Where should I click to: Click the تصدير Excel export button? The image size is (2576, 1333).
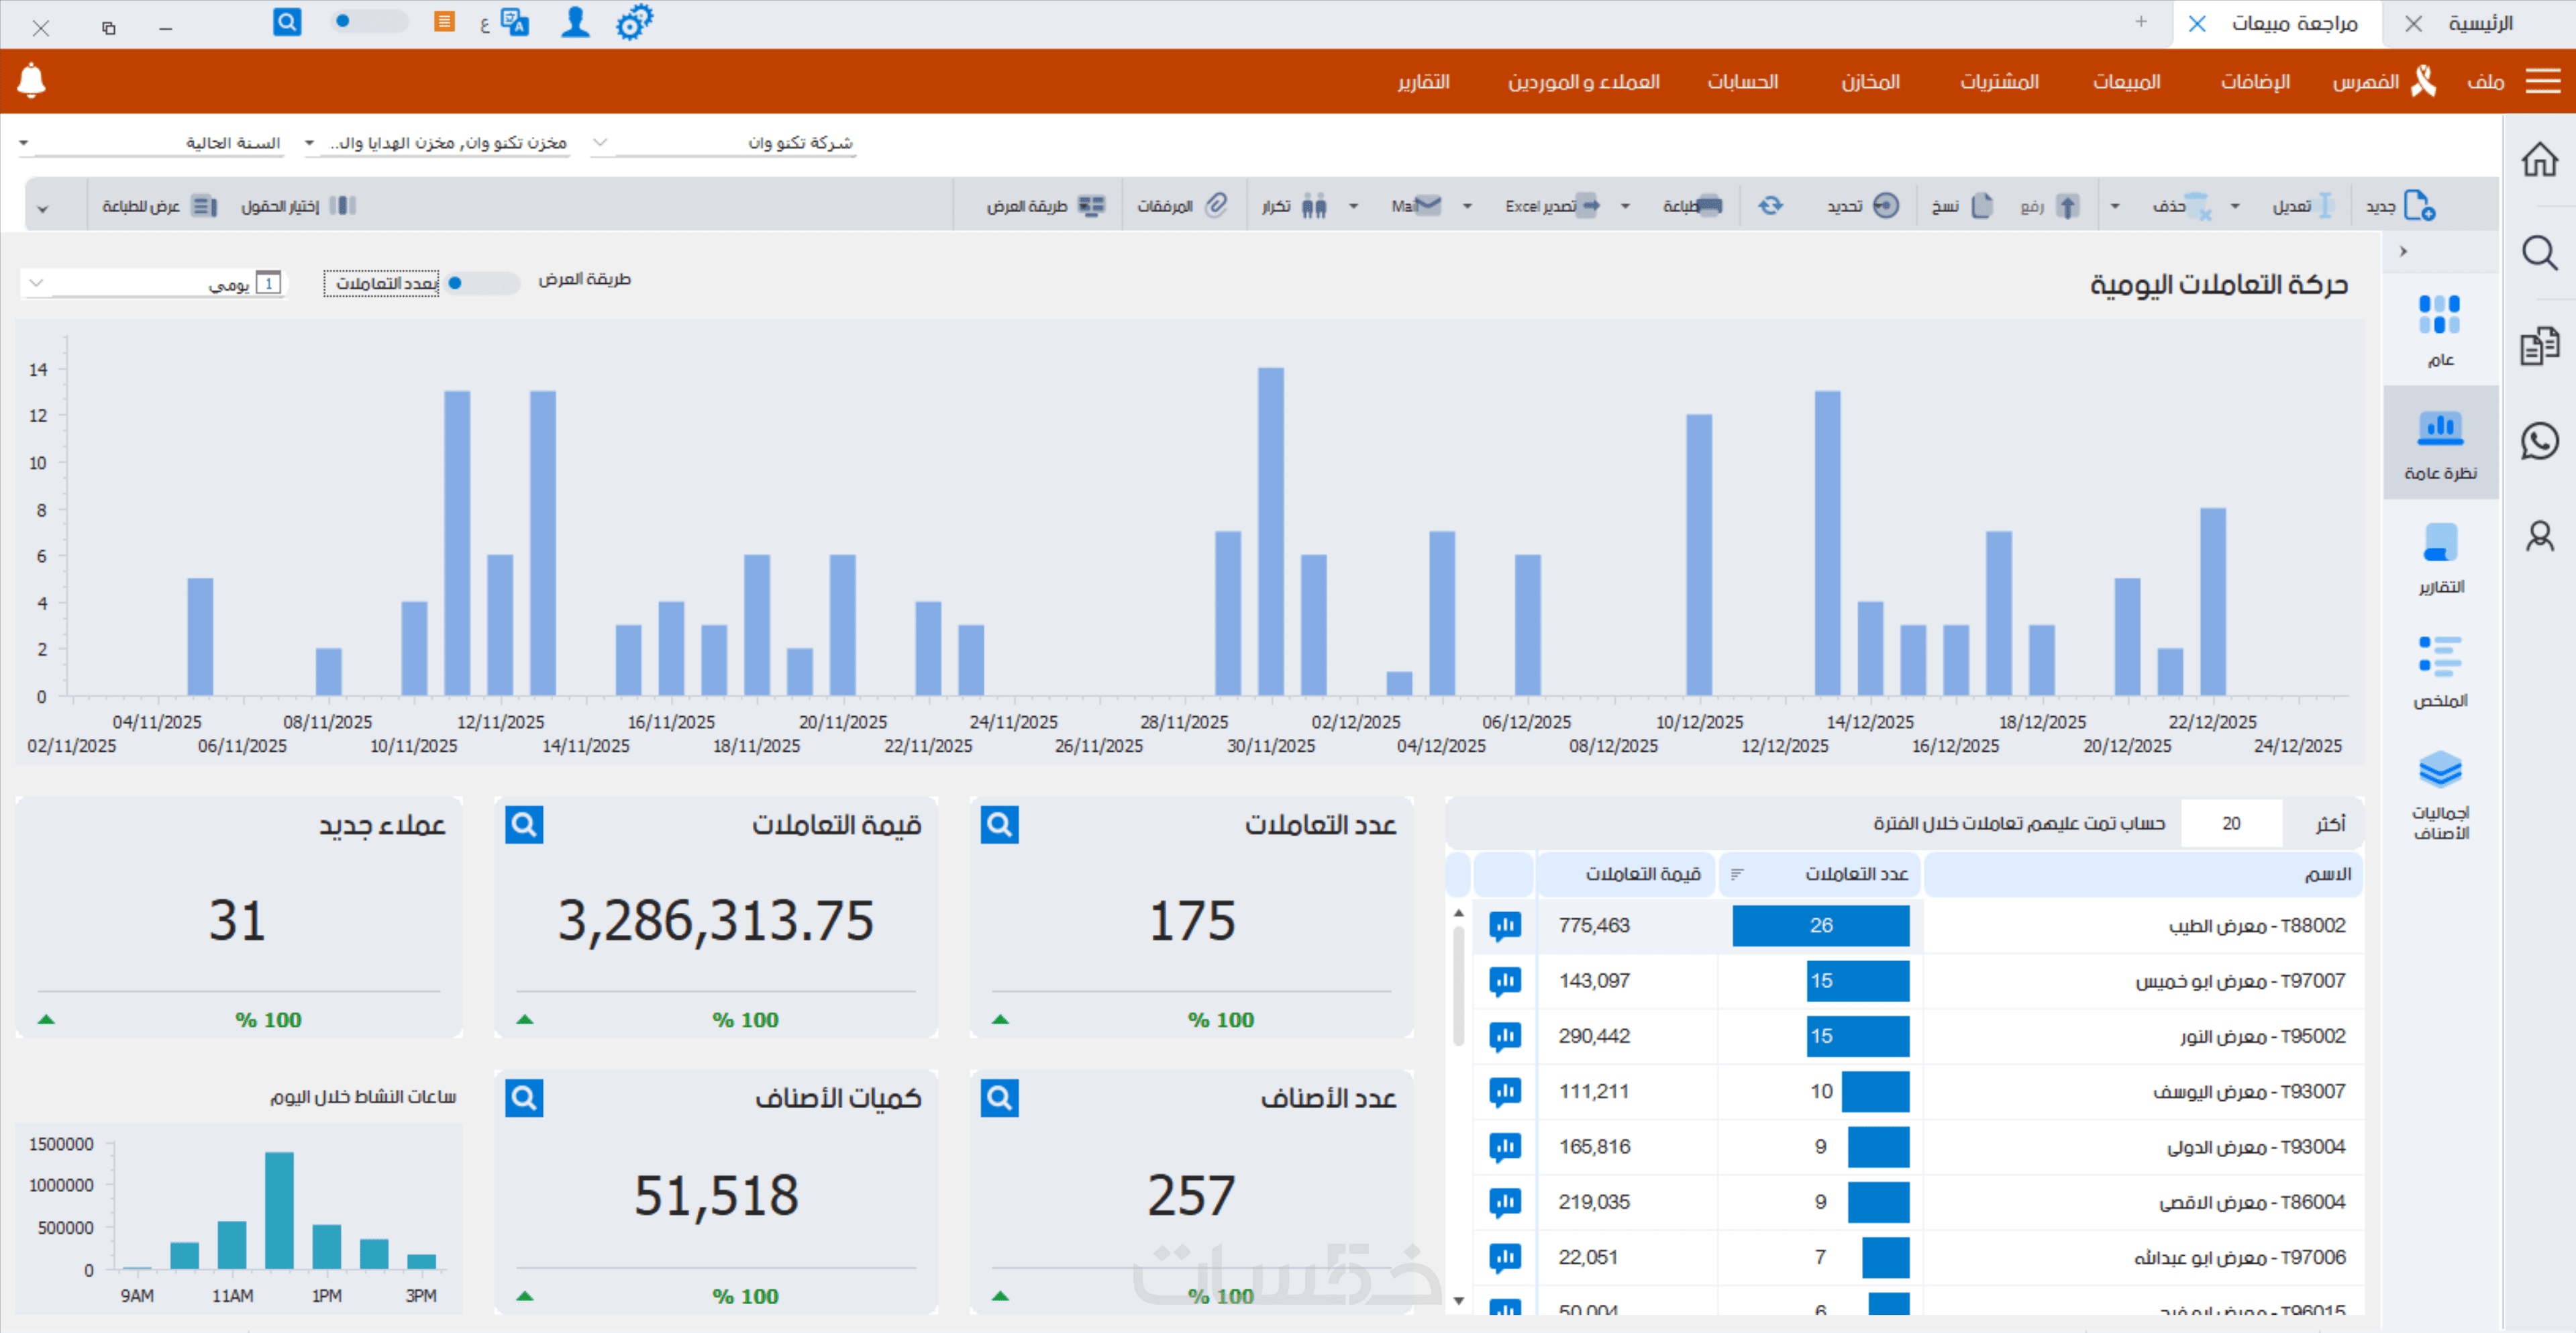click(1551, 206)
